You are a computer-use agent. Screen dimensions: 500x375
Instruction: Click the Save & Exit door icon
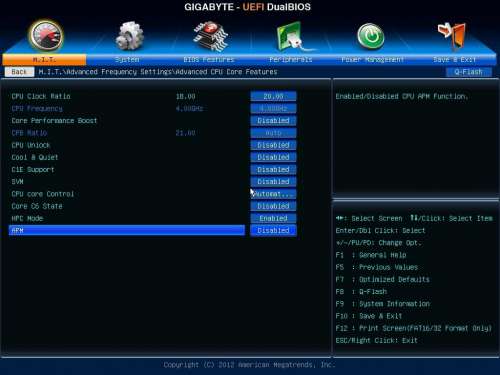point(453,35)
